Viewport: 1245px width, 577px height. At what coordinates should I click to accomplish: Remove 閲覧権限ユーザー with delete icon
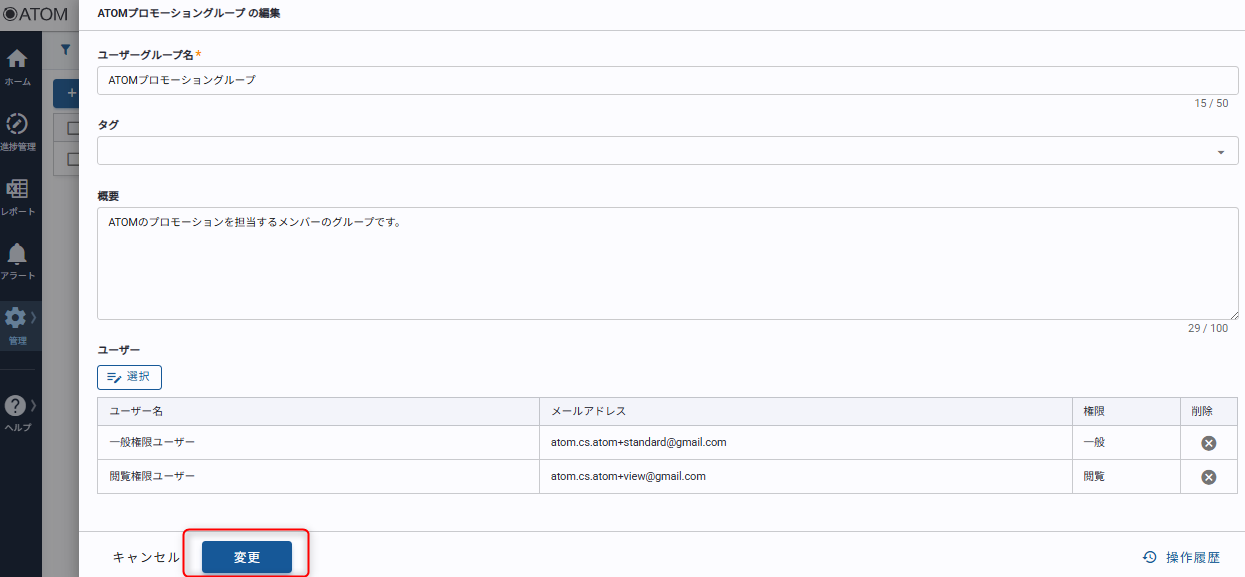click(x=1208, y=477)
